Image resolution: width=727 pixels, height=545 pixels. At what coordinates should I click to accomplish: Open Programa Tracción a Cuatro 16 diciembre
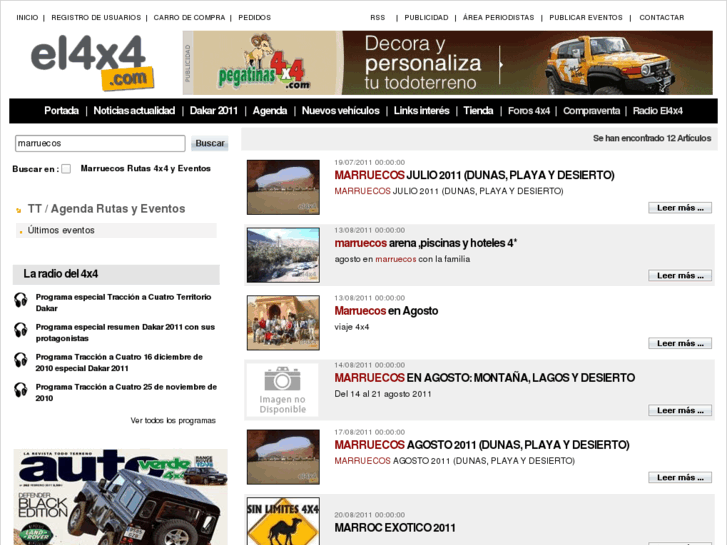pos(119,363)
